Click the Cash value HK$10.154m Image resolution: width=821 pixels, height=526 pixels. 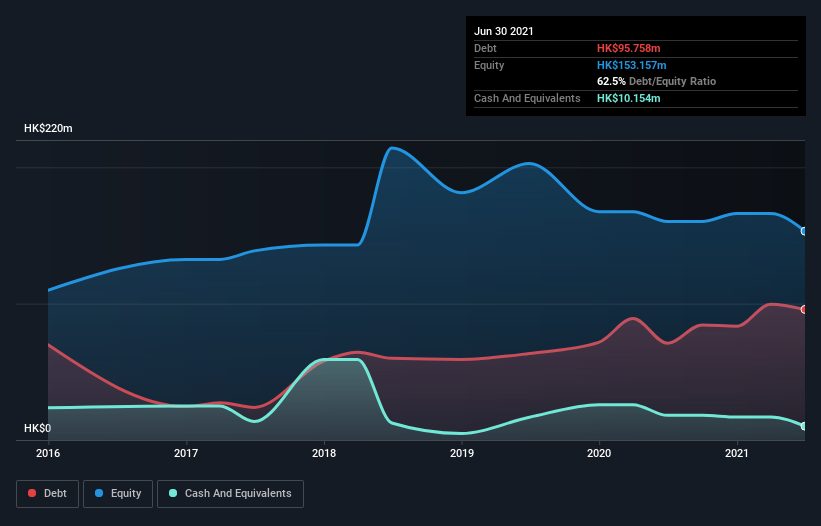click(x=628, y=98)
